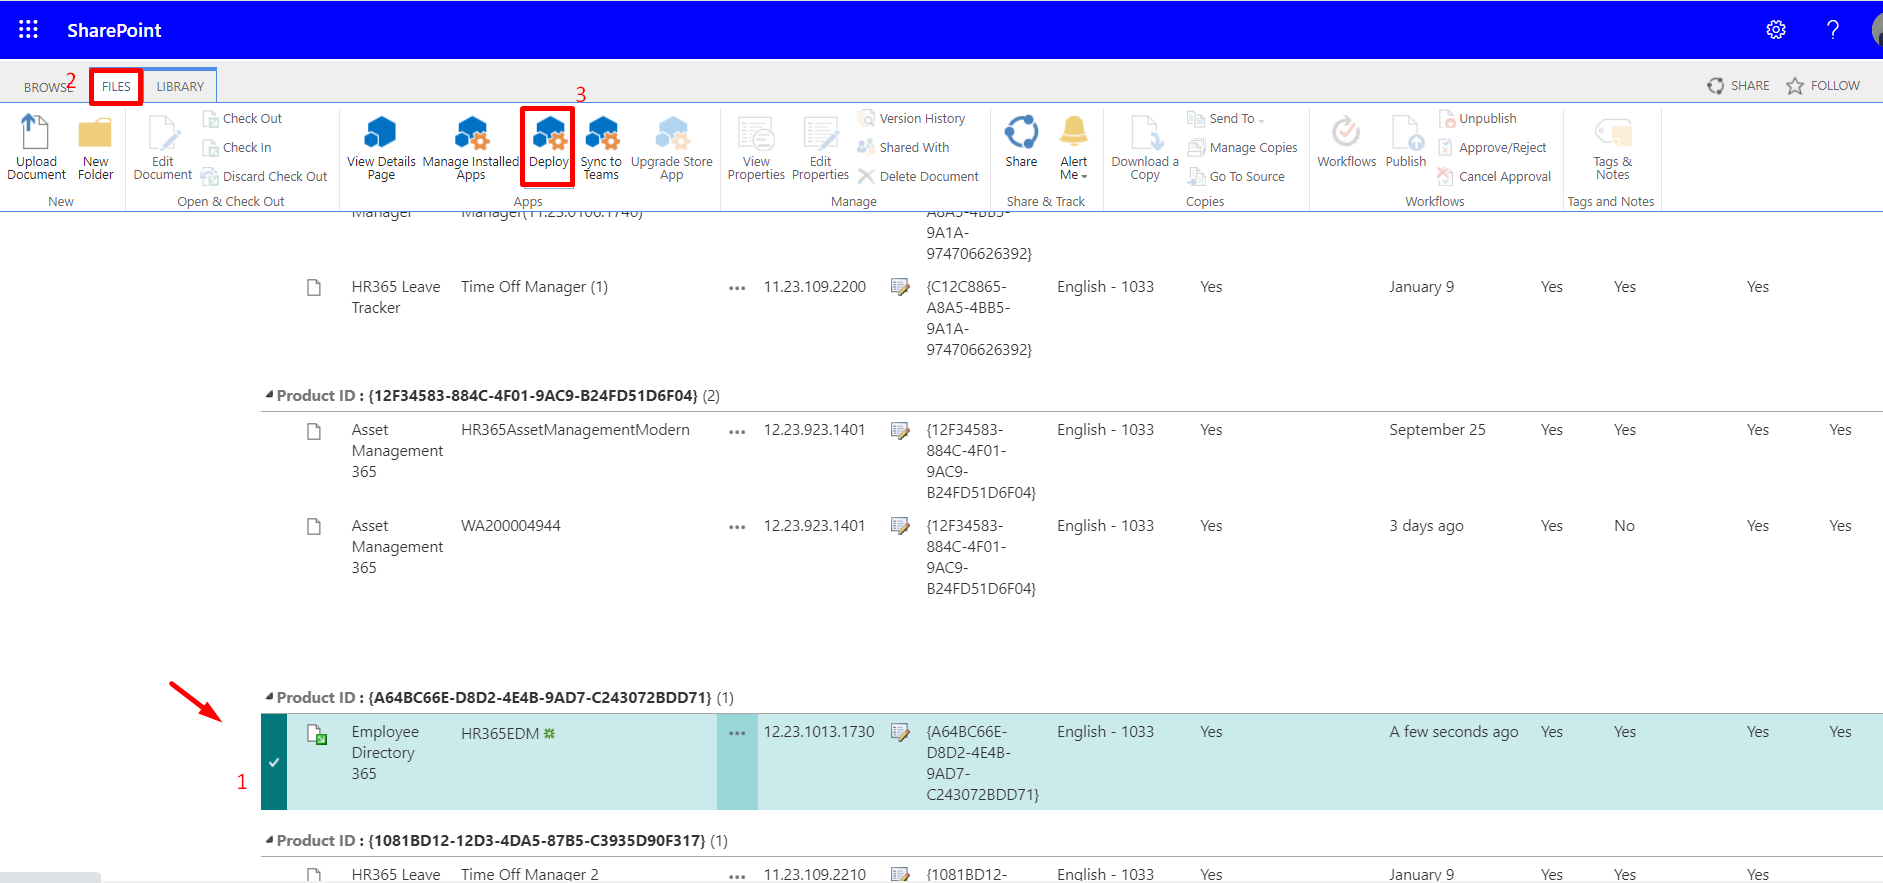Image resolution: width=1883 pixels, height=883 pixels.
Task: Open View Properties in the ribbon
Action: pos(756,147)
